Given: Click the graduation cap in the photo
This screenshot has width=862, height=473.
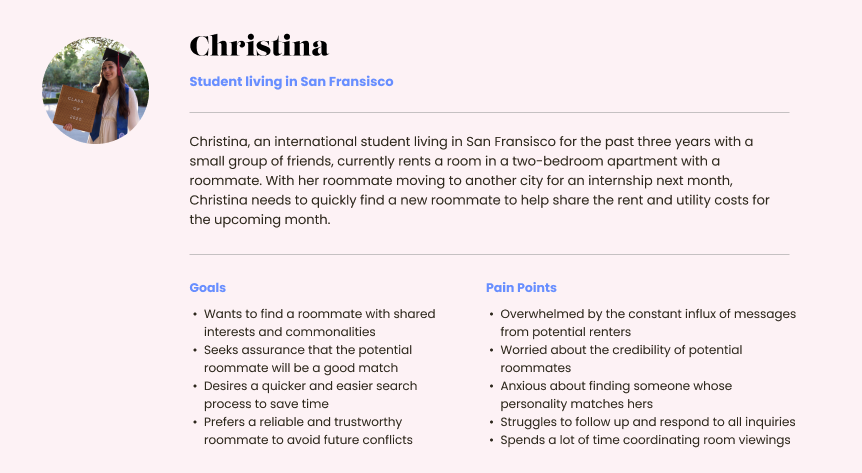Looking at the screenshot, I should tap(116, 58).
